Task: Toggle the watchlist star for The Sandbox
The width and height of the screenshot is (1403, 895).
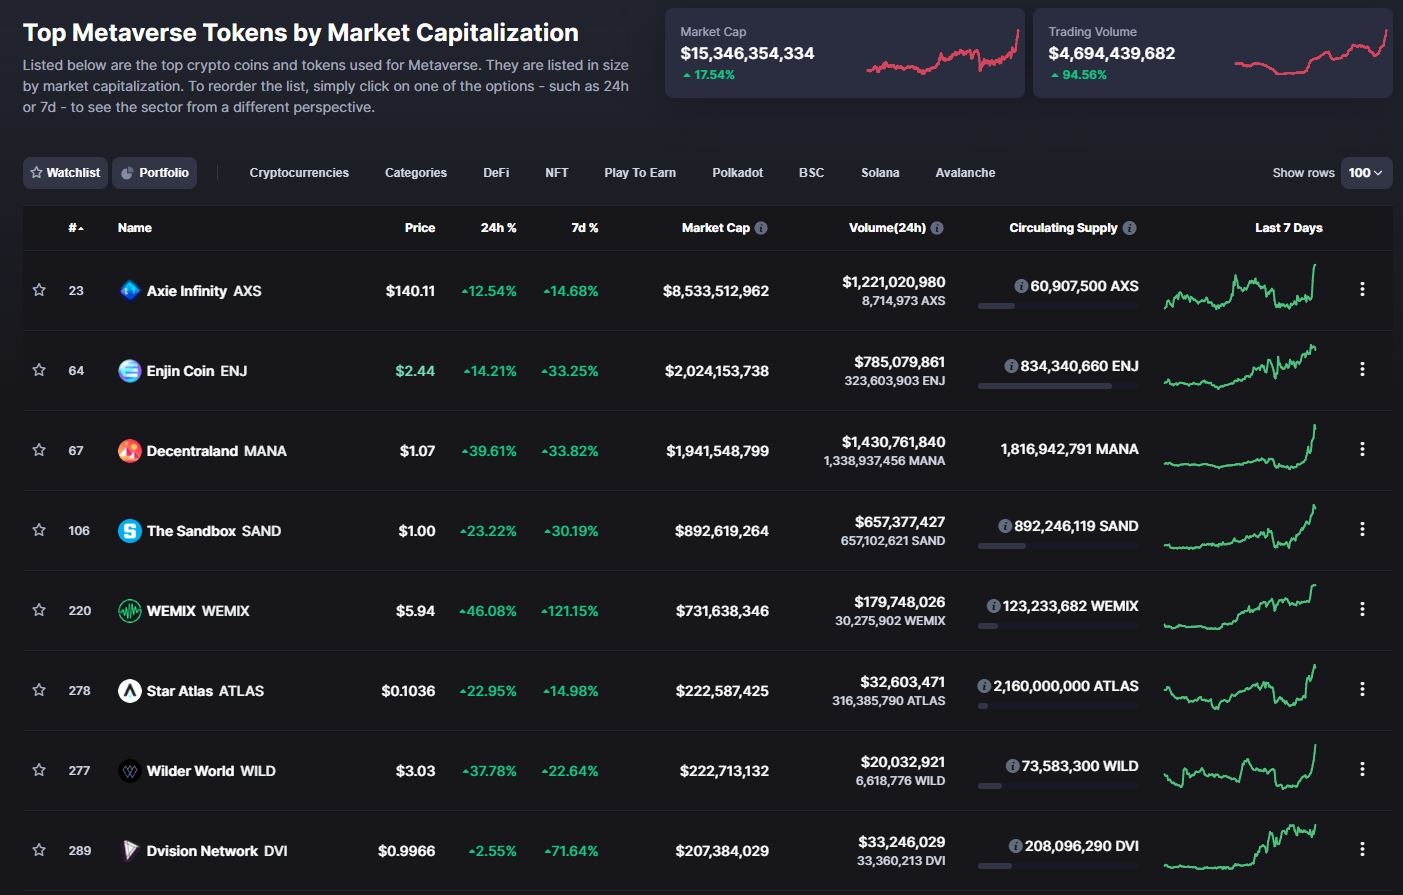Action: point(39,530)
